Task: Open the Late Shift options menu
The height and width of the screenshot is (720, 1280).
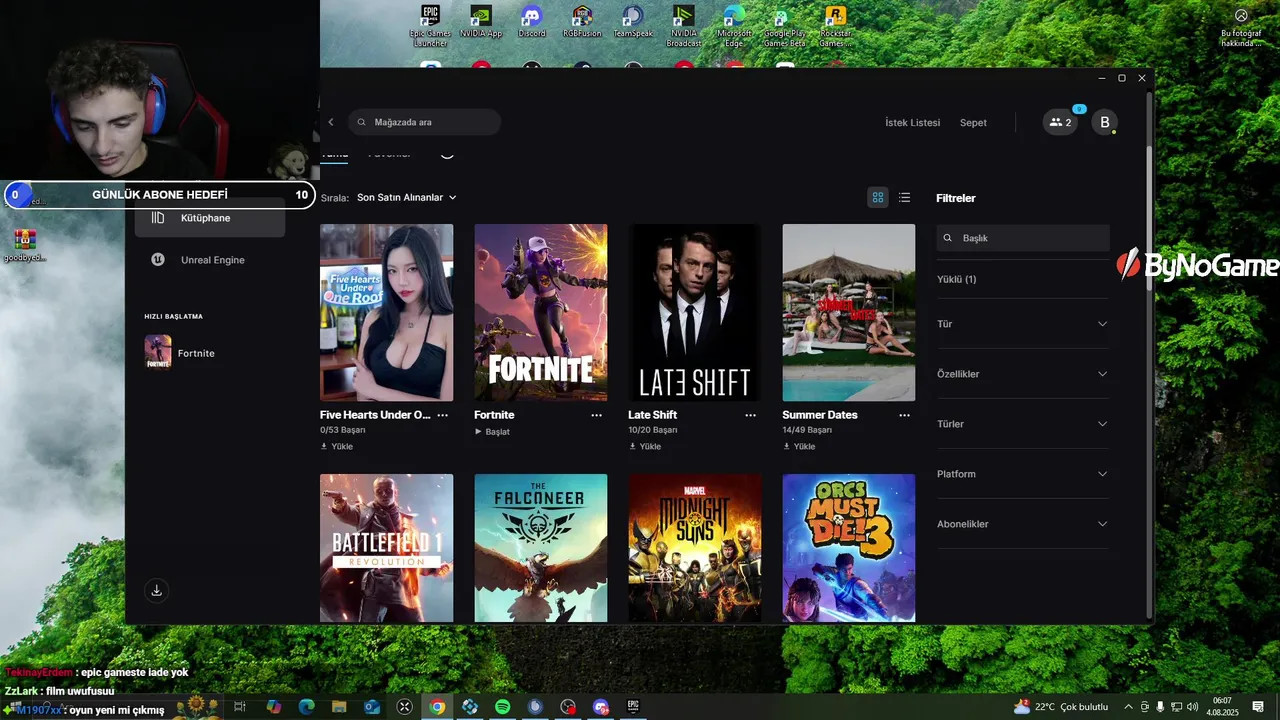Action: pyautogui.click(x=751, y=415)
